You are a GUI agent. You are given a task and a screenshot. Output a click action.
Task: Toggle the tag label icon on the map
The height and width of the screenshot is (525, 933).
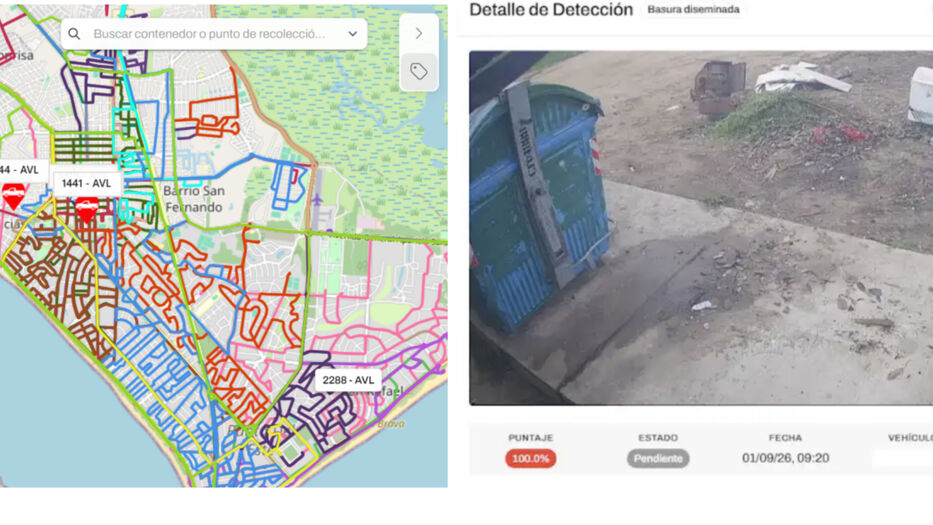(419, 71)
